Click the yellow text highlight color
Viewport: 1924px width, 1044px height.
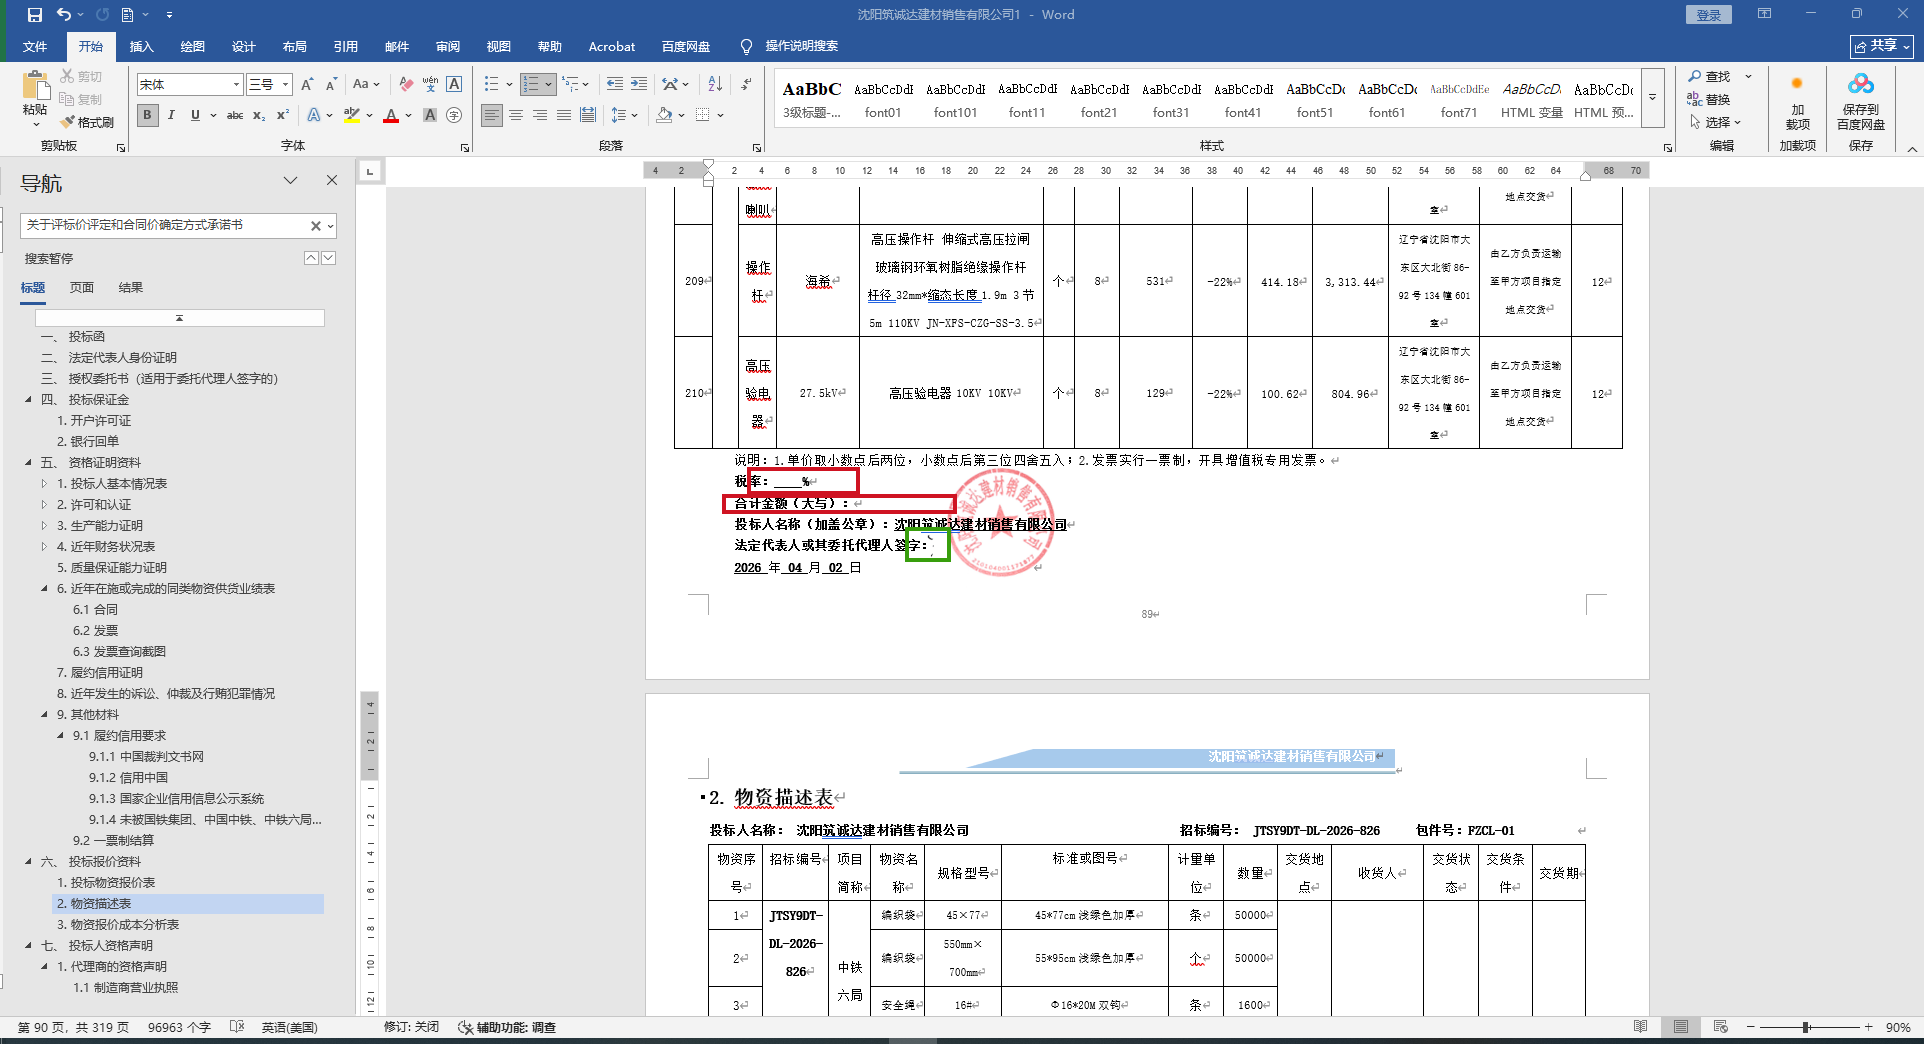pos(352,115)
